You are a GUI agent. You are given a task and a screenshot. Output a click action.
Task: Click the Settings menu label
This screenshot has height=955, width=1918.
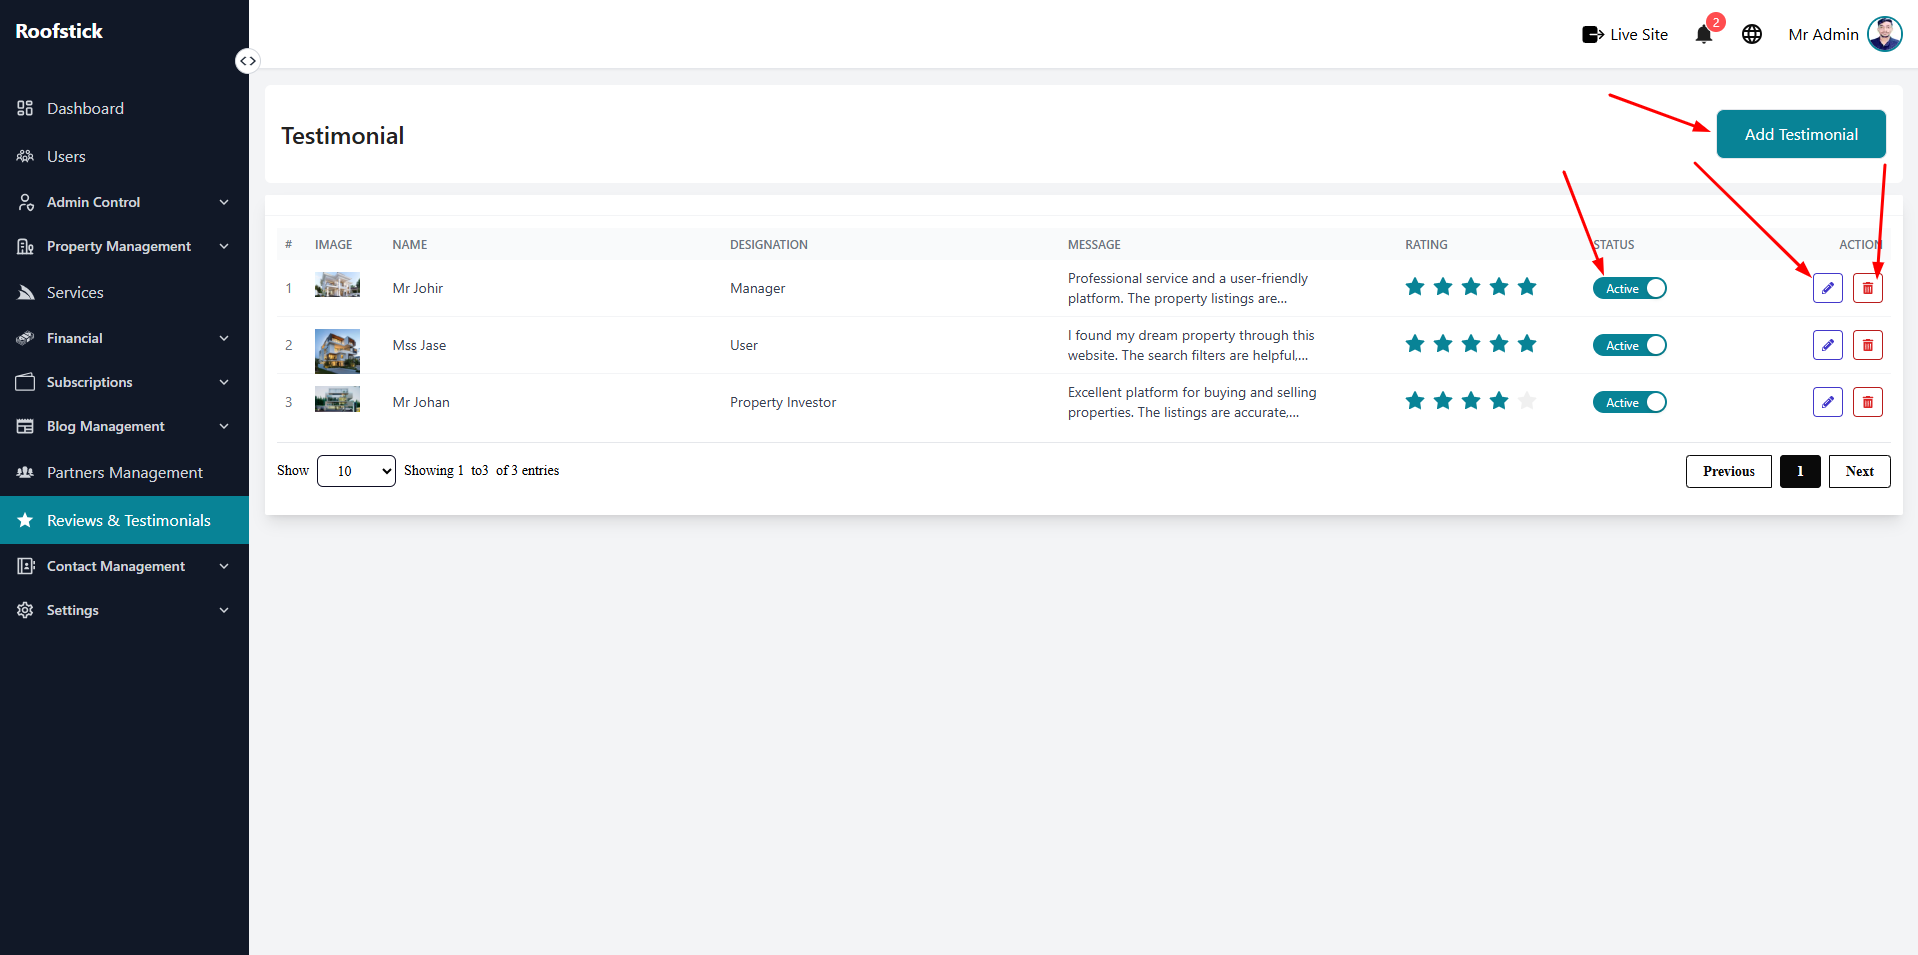(x=73, y=610)
